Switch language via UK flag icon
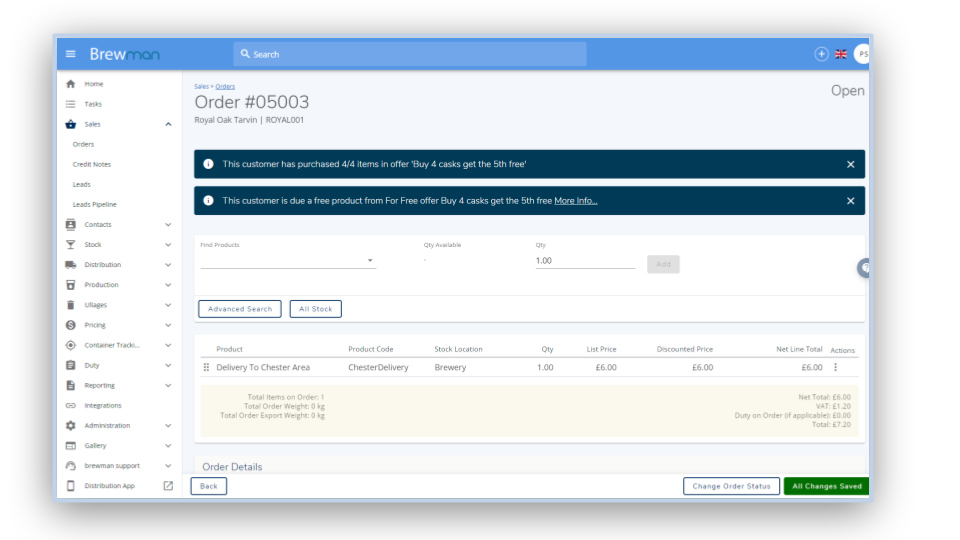This screenshot has width=960, height=540. (x=841, y=54)
